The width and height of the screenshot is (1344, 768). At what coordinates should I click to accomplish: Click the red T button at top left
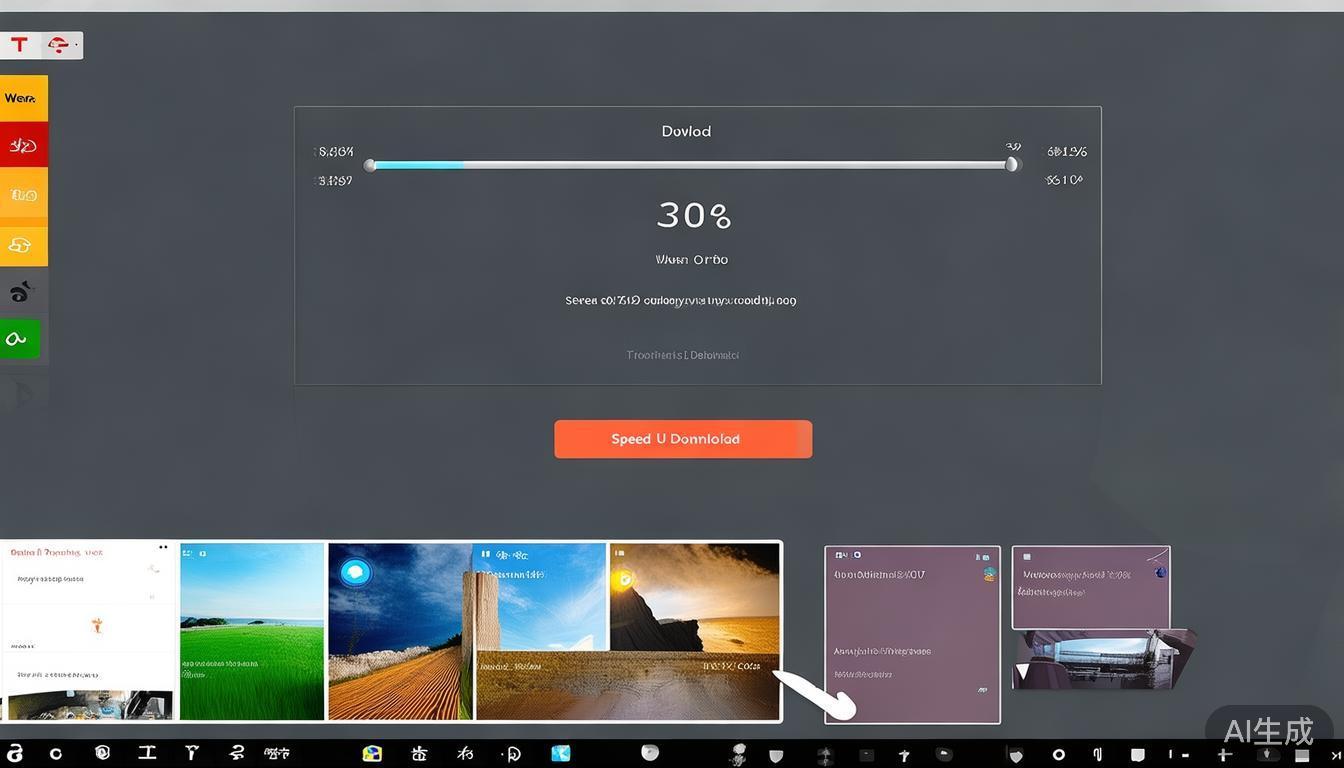click(20, 45)
